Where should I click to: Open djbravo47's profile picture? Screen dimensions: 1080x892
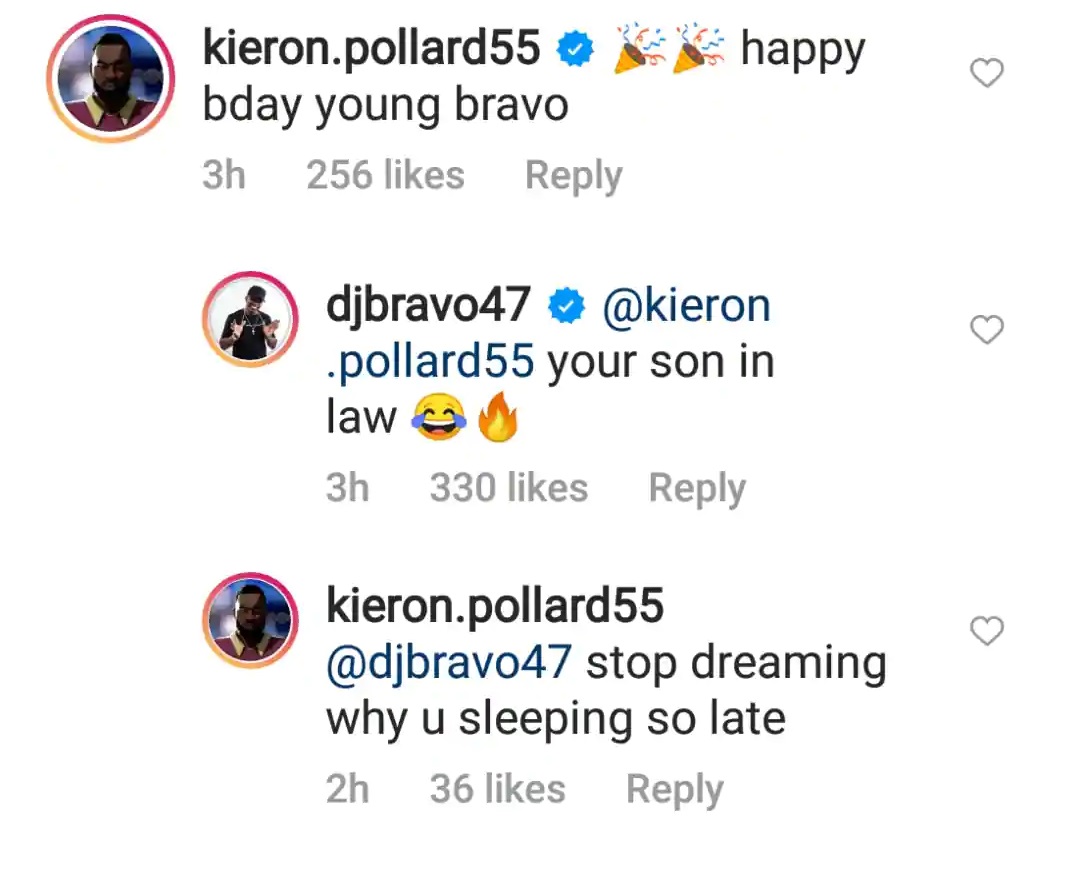pyautogui.click(x=250, y=319)
